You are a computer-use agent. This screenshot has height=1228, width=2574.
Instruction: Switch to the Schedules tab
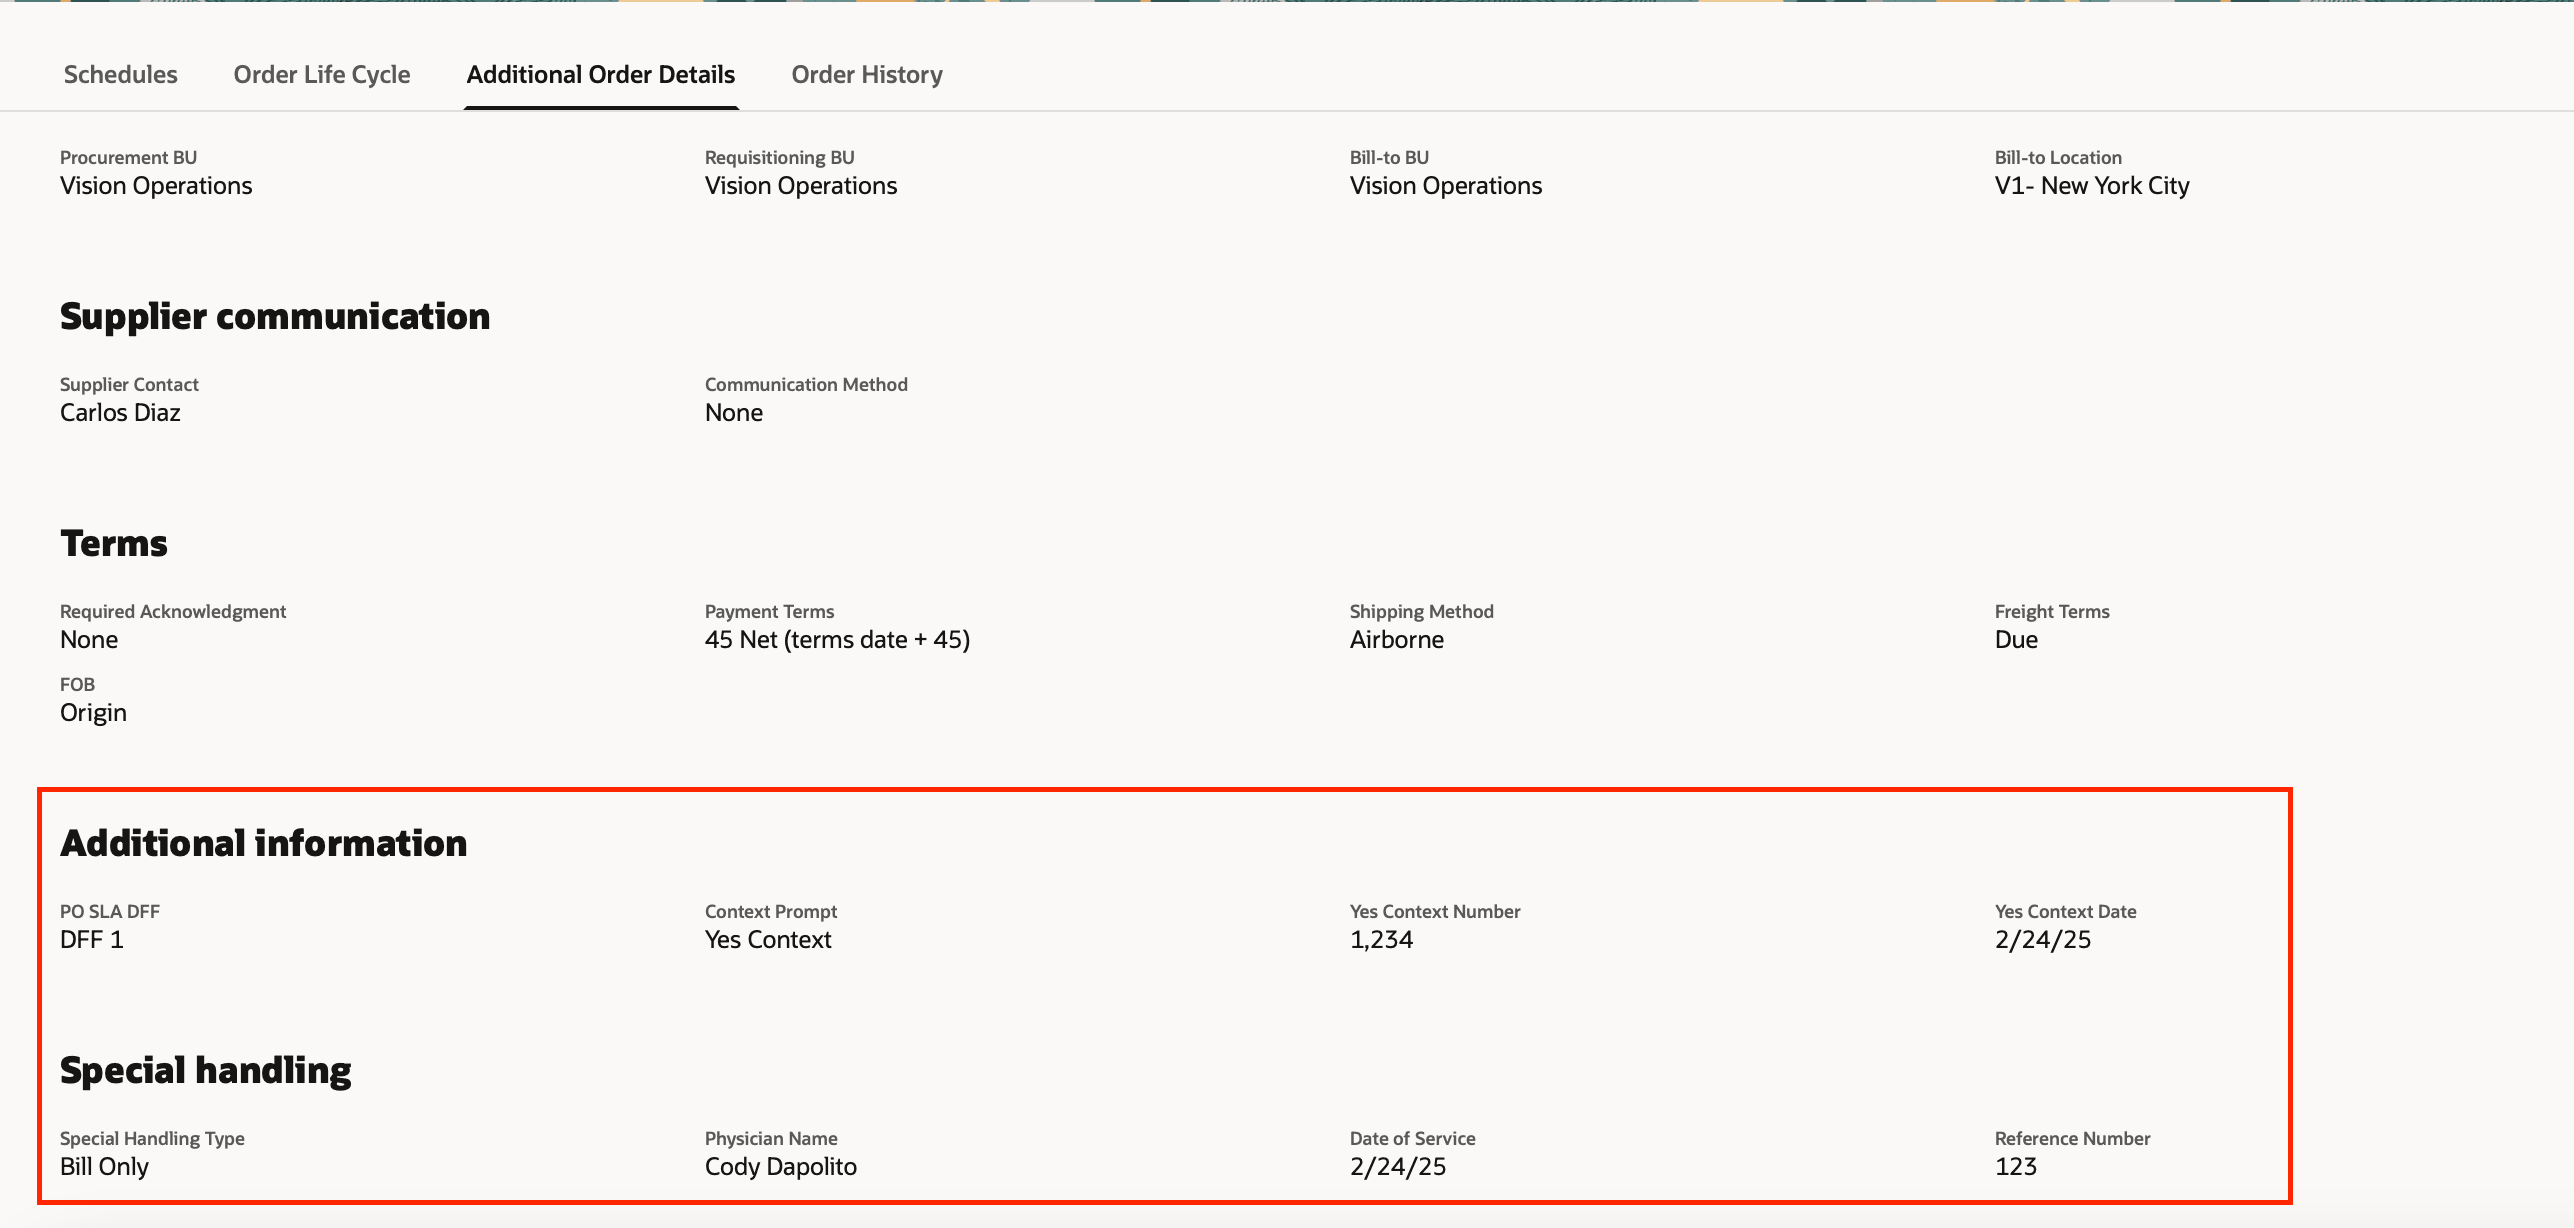click(x=120, y=75)
